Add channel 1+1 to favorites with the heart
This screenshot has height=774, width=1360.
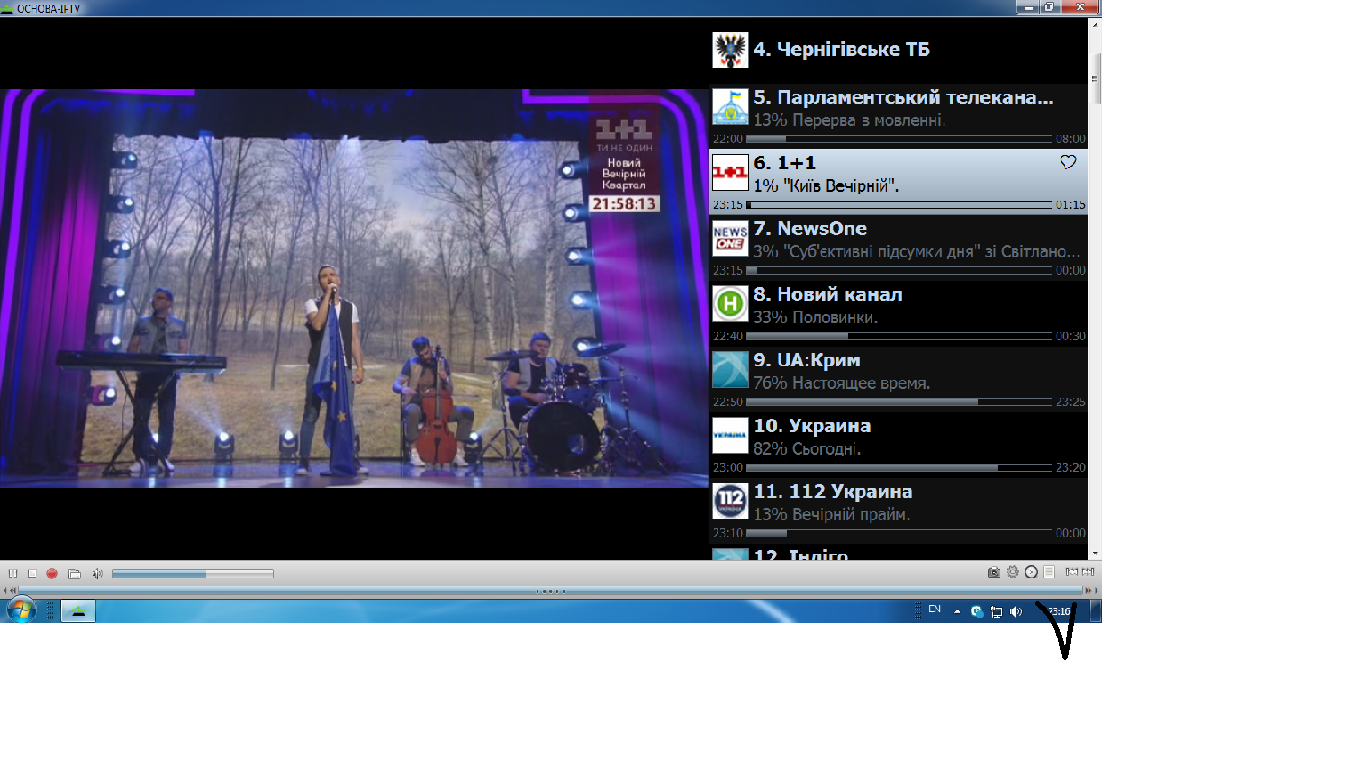(1067, 162)
